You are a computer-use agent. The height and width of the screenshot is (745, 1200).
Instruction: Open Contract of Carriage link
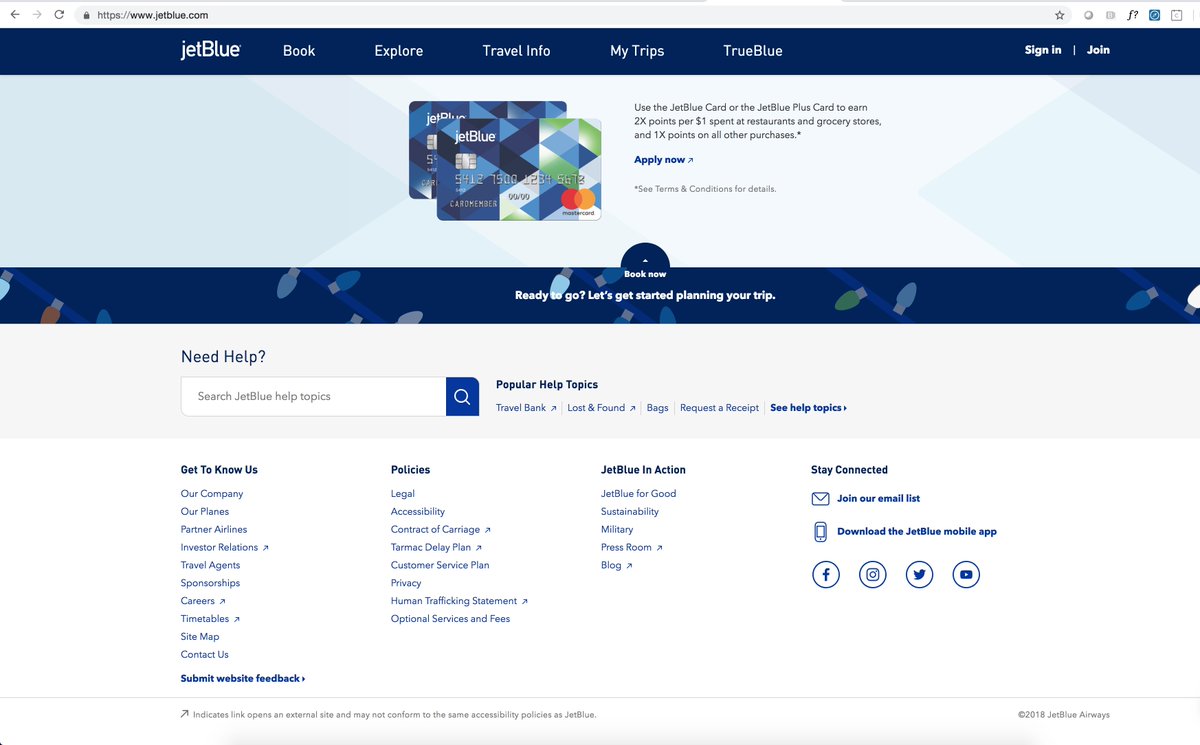pyautogui.click(x=441, y=530)
